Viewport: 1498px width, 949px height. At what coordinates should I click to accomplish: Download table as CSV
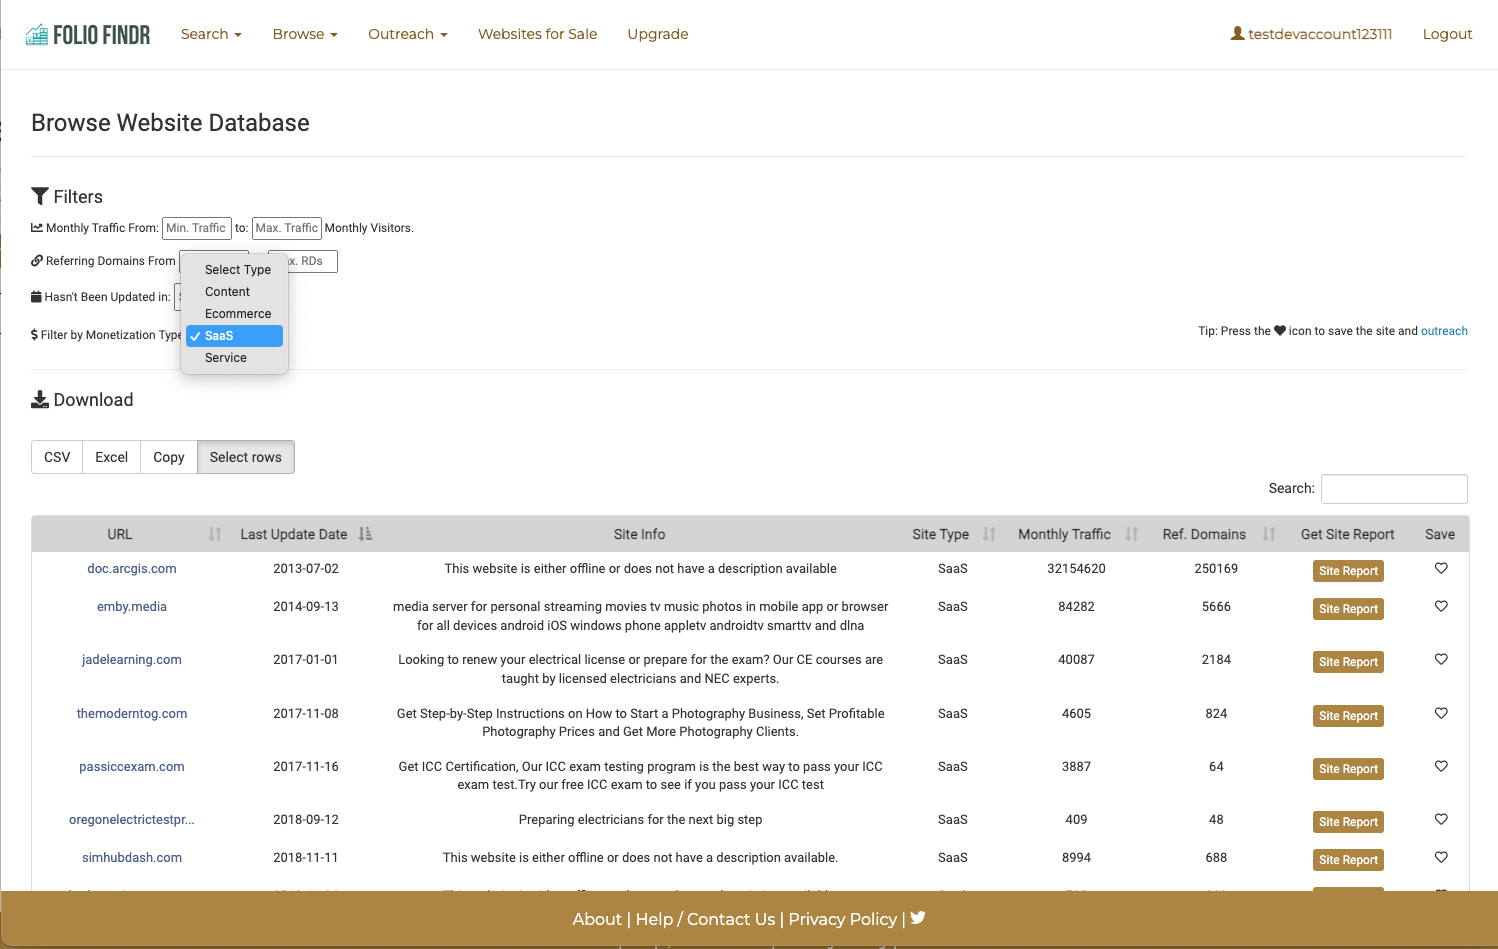click(57, 457)
